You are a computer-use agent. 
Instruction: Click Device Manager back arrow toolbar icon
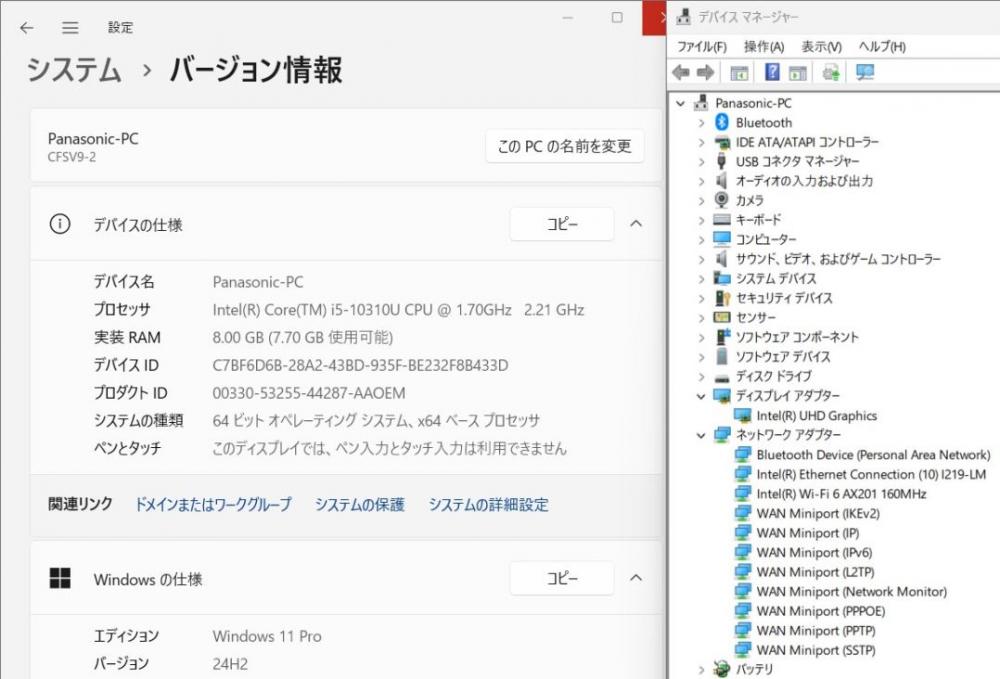pos(681,73)
